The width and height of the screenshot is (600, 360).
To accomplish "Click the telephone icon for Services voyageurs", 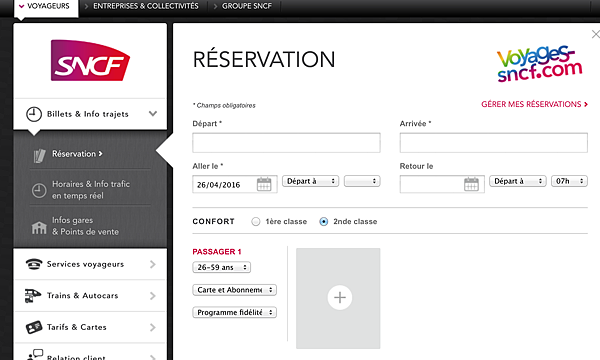I will [34, 264].
